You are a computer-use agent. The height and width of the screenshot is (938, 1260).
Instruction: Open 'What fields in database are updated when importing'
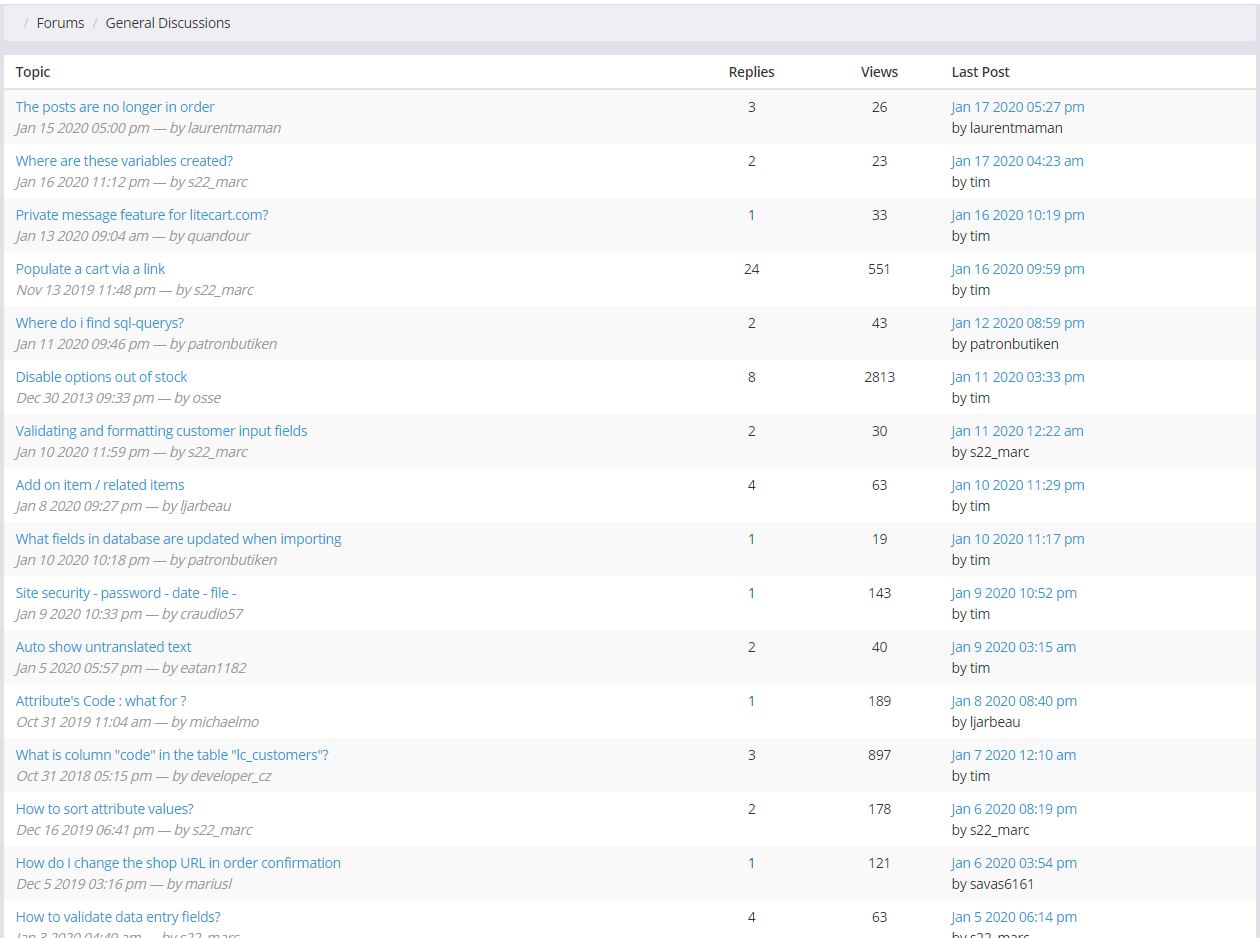[x=178, y=539]
